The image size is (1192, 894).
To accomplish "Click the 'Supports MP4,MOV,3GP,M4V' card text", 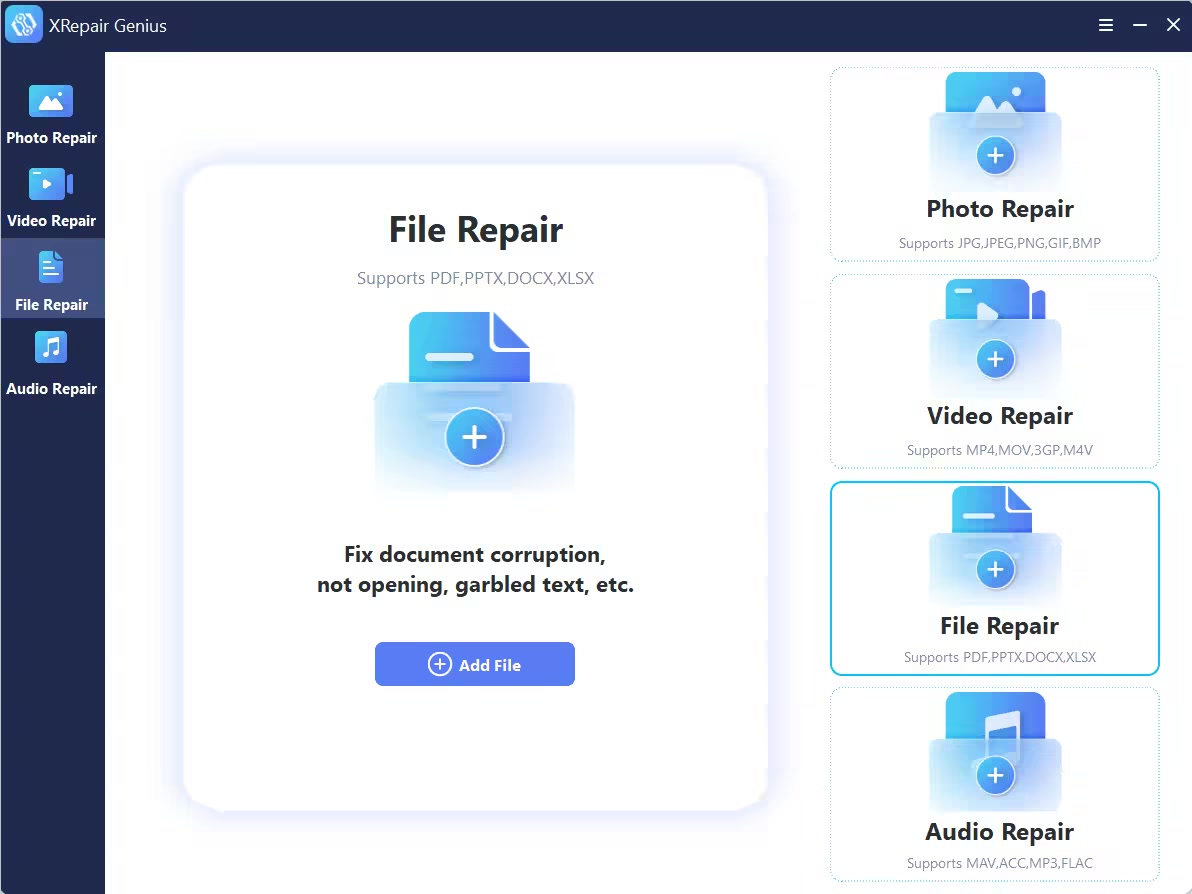I will pos(1000,450).
